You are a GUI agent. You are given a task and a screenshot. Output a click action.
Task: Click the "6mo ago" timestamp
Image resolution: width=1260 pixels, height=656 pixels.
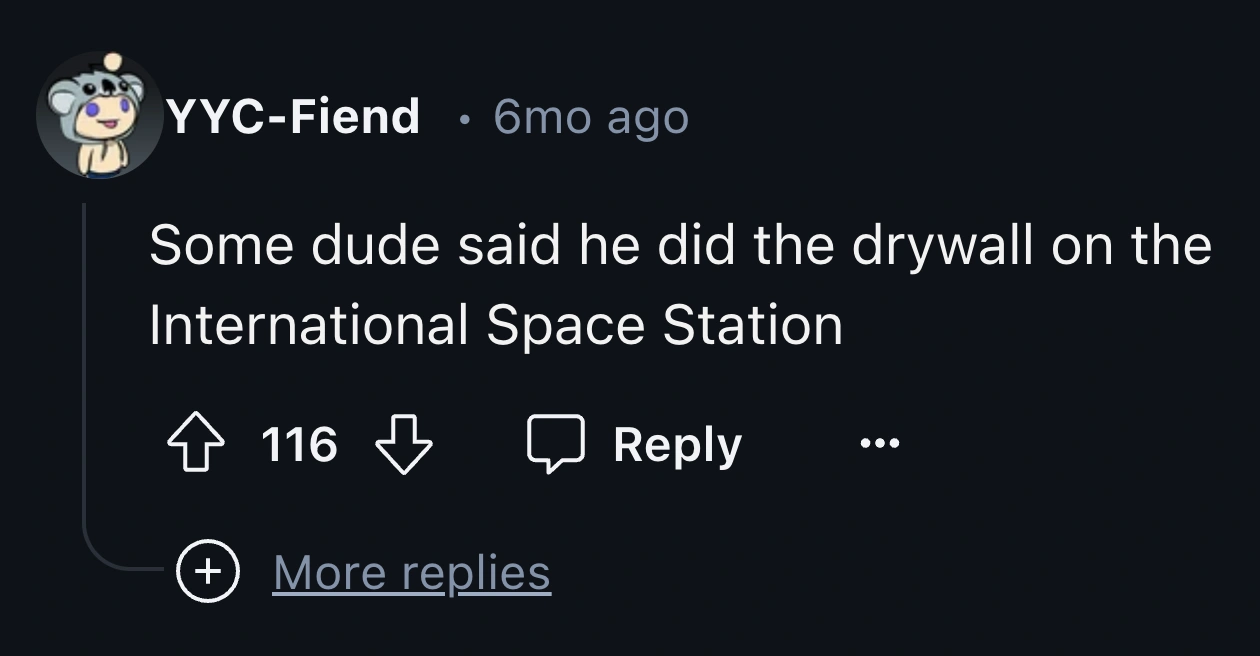(591, 117)
